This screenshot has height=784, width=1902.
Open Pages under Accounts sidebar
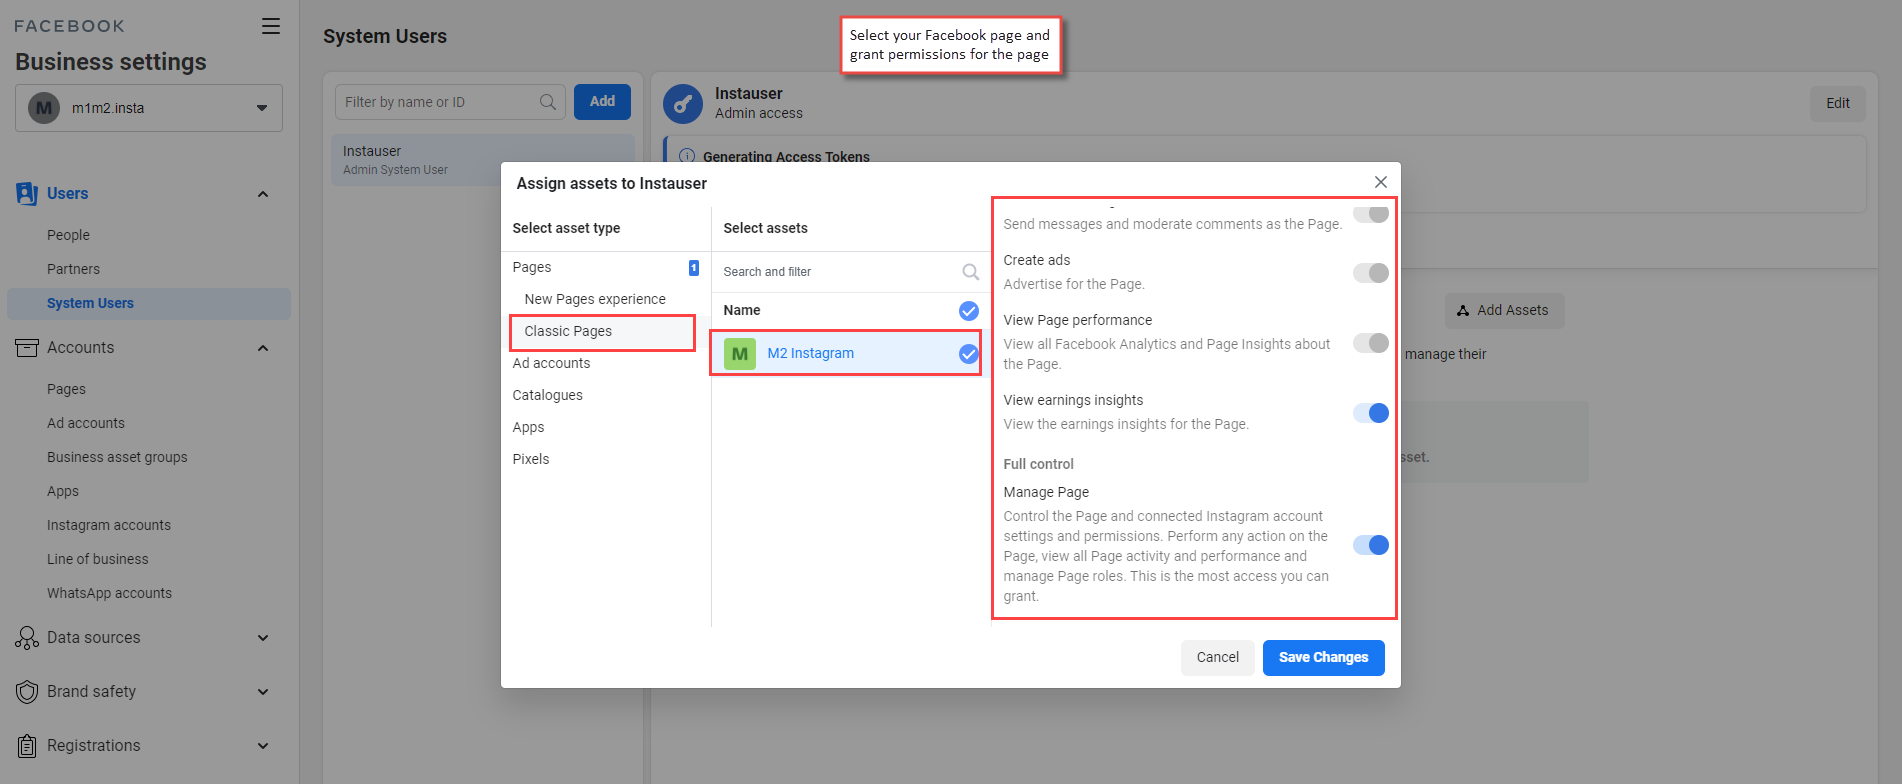66,389
